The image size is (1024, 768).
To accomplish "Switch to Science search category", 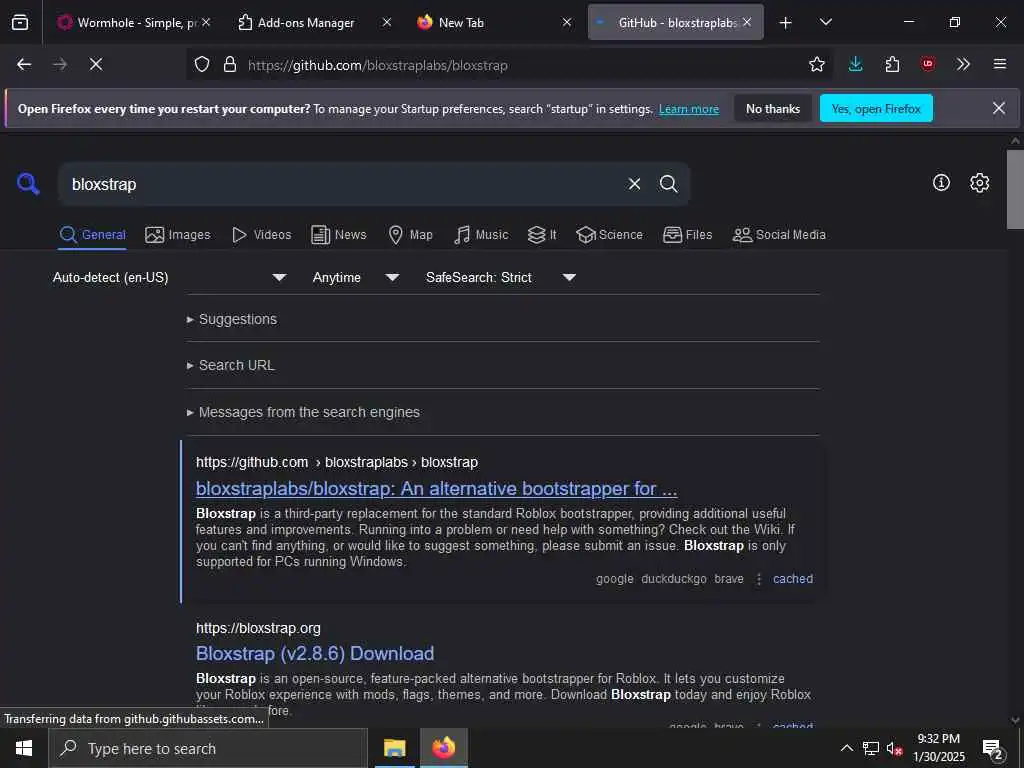I will [609, 235].
